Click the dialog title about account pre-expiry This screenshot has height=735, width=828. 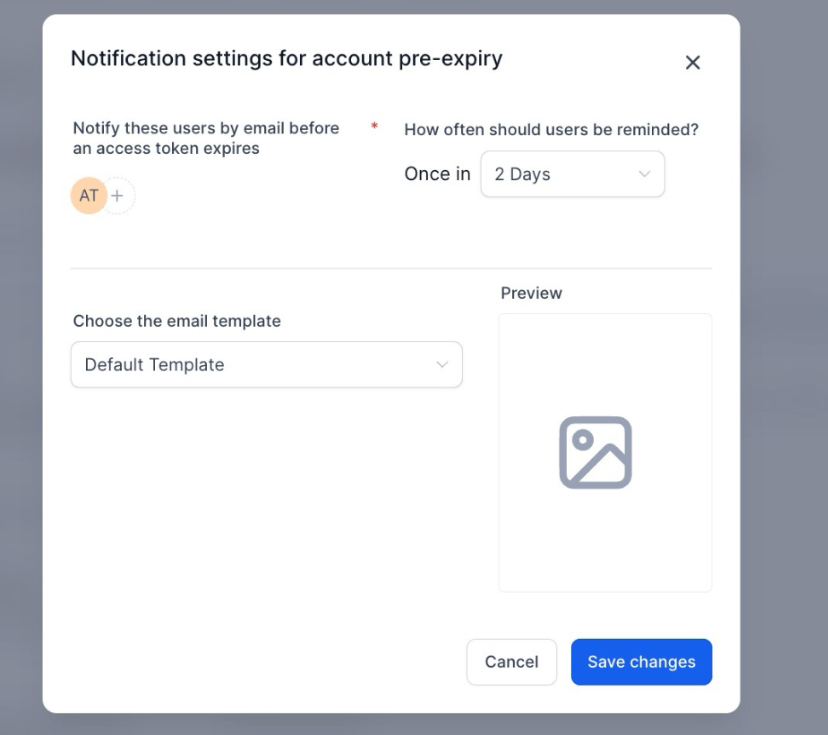click(286, 58)
